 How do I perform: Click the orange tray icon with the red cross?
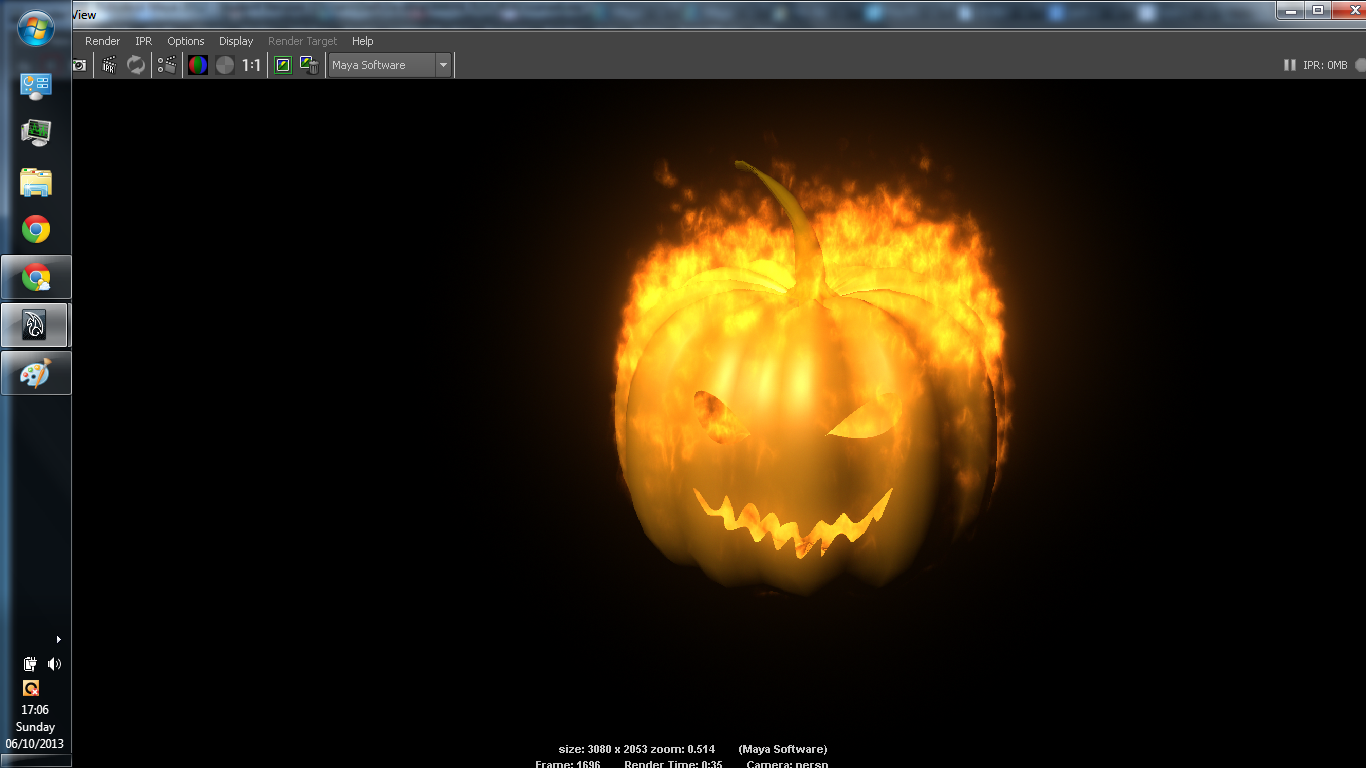pos(30,688)
